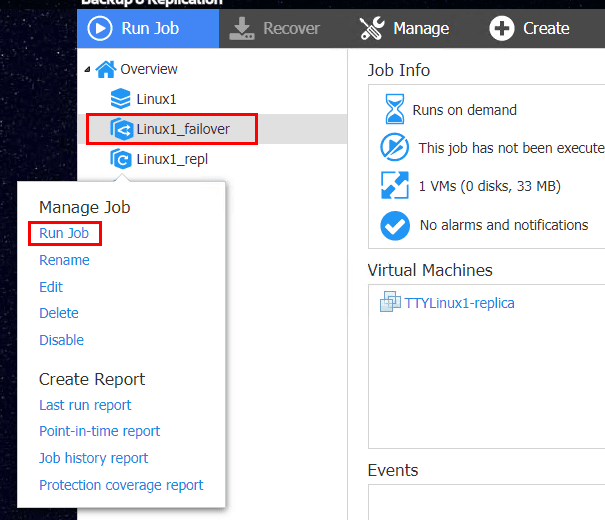Select Overview in the job tree
The width and height of the screenshot is (605, 520).
[149, 69]
